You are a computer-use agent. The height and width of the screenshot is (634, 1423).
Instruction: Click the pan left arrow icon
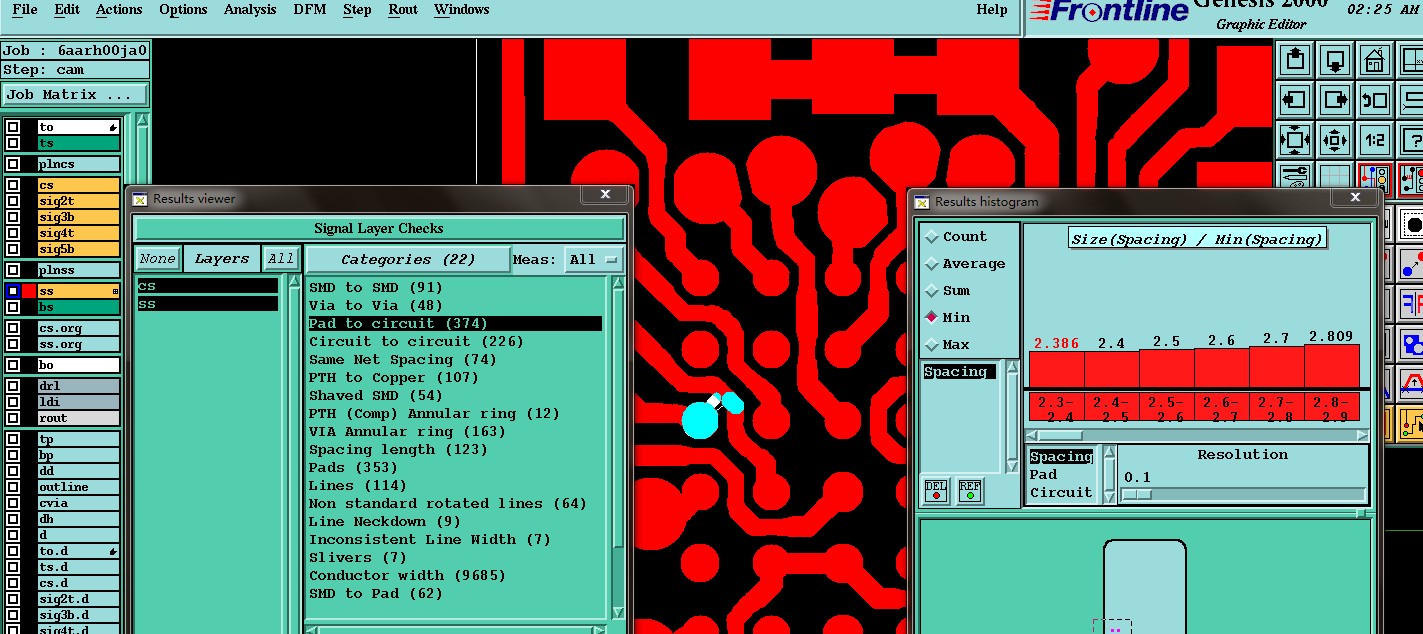tap(1295, 100)
